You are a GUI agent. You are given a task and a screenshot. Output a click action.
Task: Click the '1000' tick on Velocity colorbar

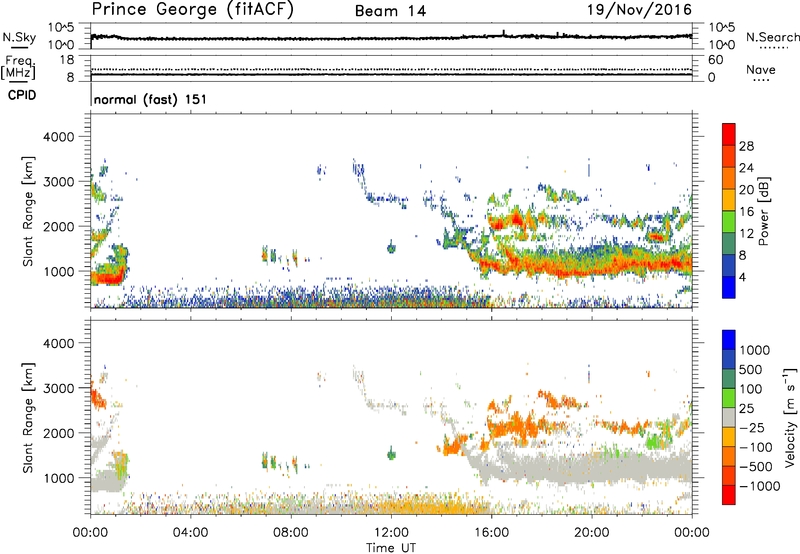pyautogui.click(x=755, y=350)
